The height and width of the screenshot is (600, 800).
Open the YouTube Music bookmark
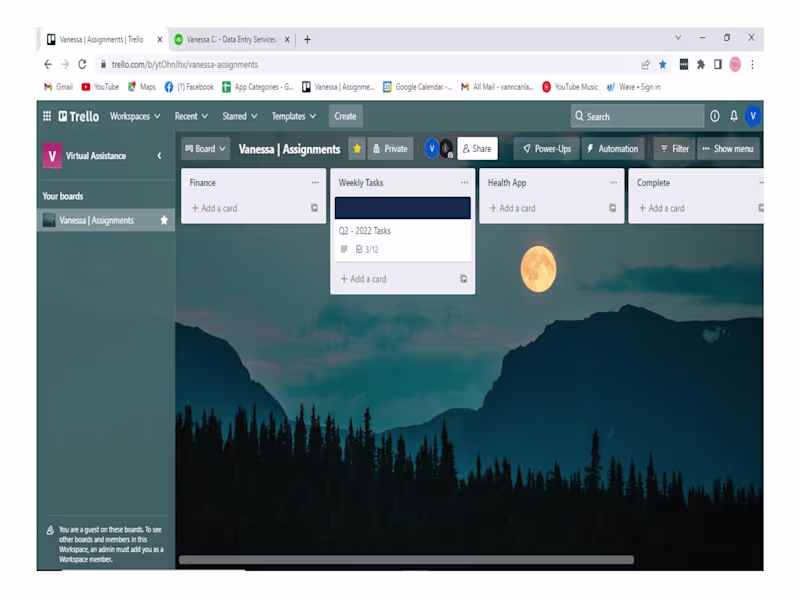(x=570, y=87)
